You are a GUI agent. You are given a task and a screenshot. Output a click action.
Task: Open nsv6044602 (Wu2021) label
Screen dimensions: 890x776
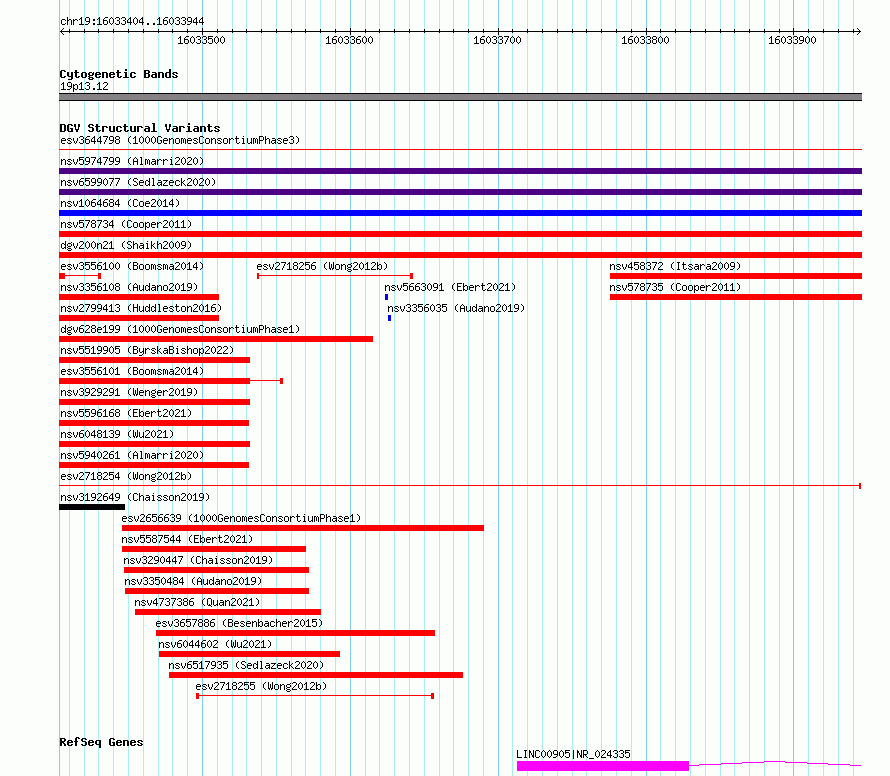(x=215, y=644)
